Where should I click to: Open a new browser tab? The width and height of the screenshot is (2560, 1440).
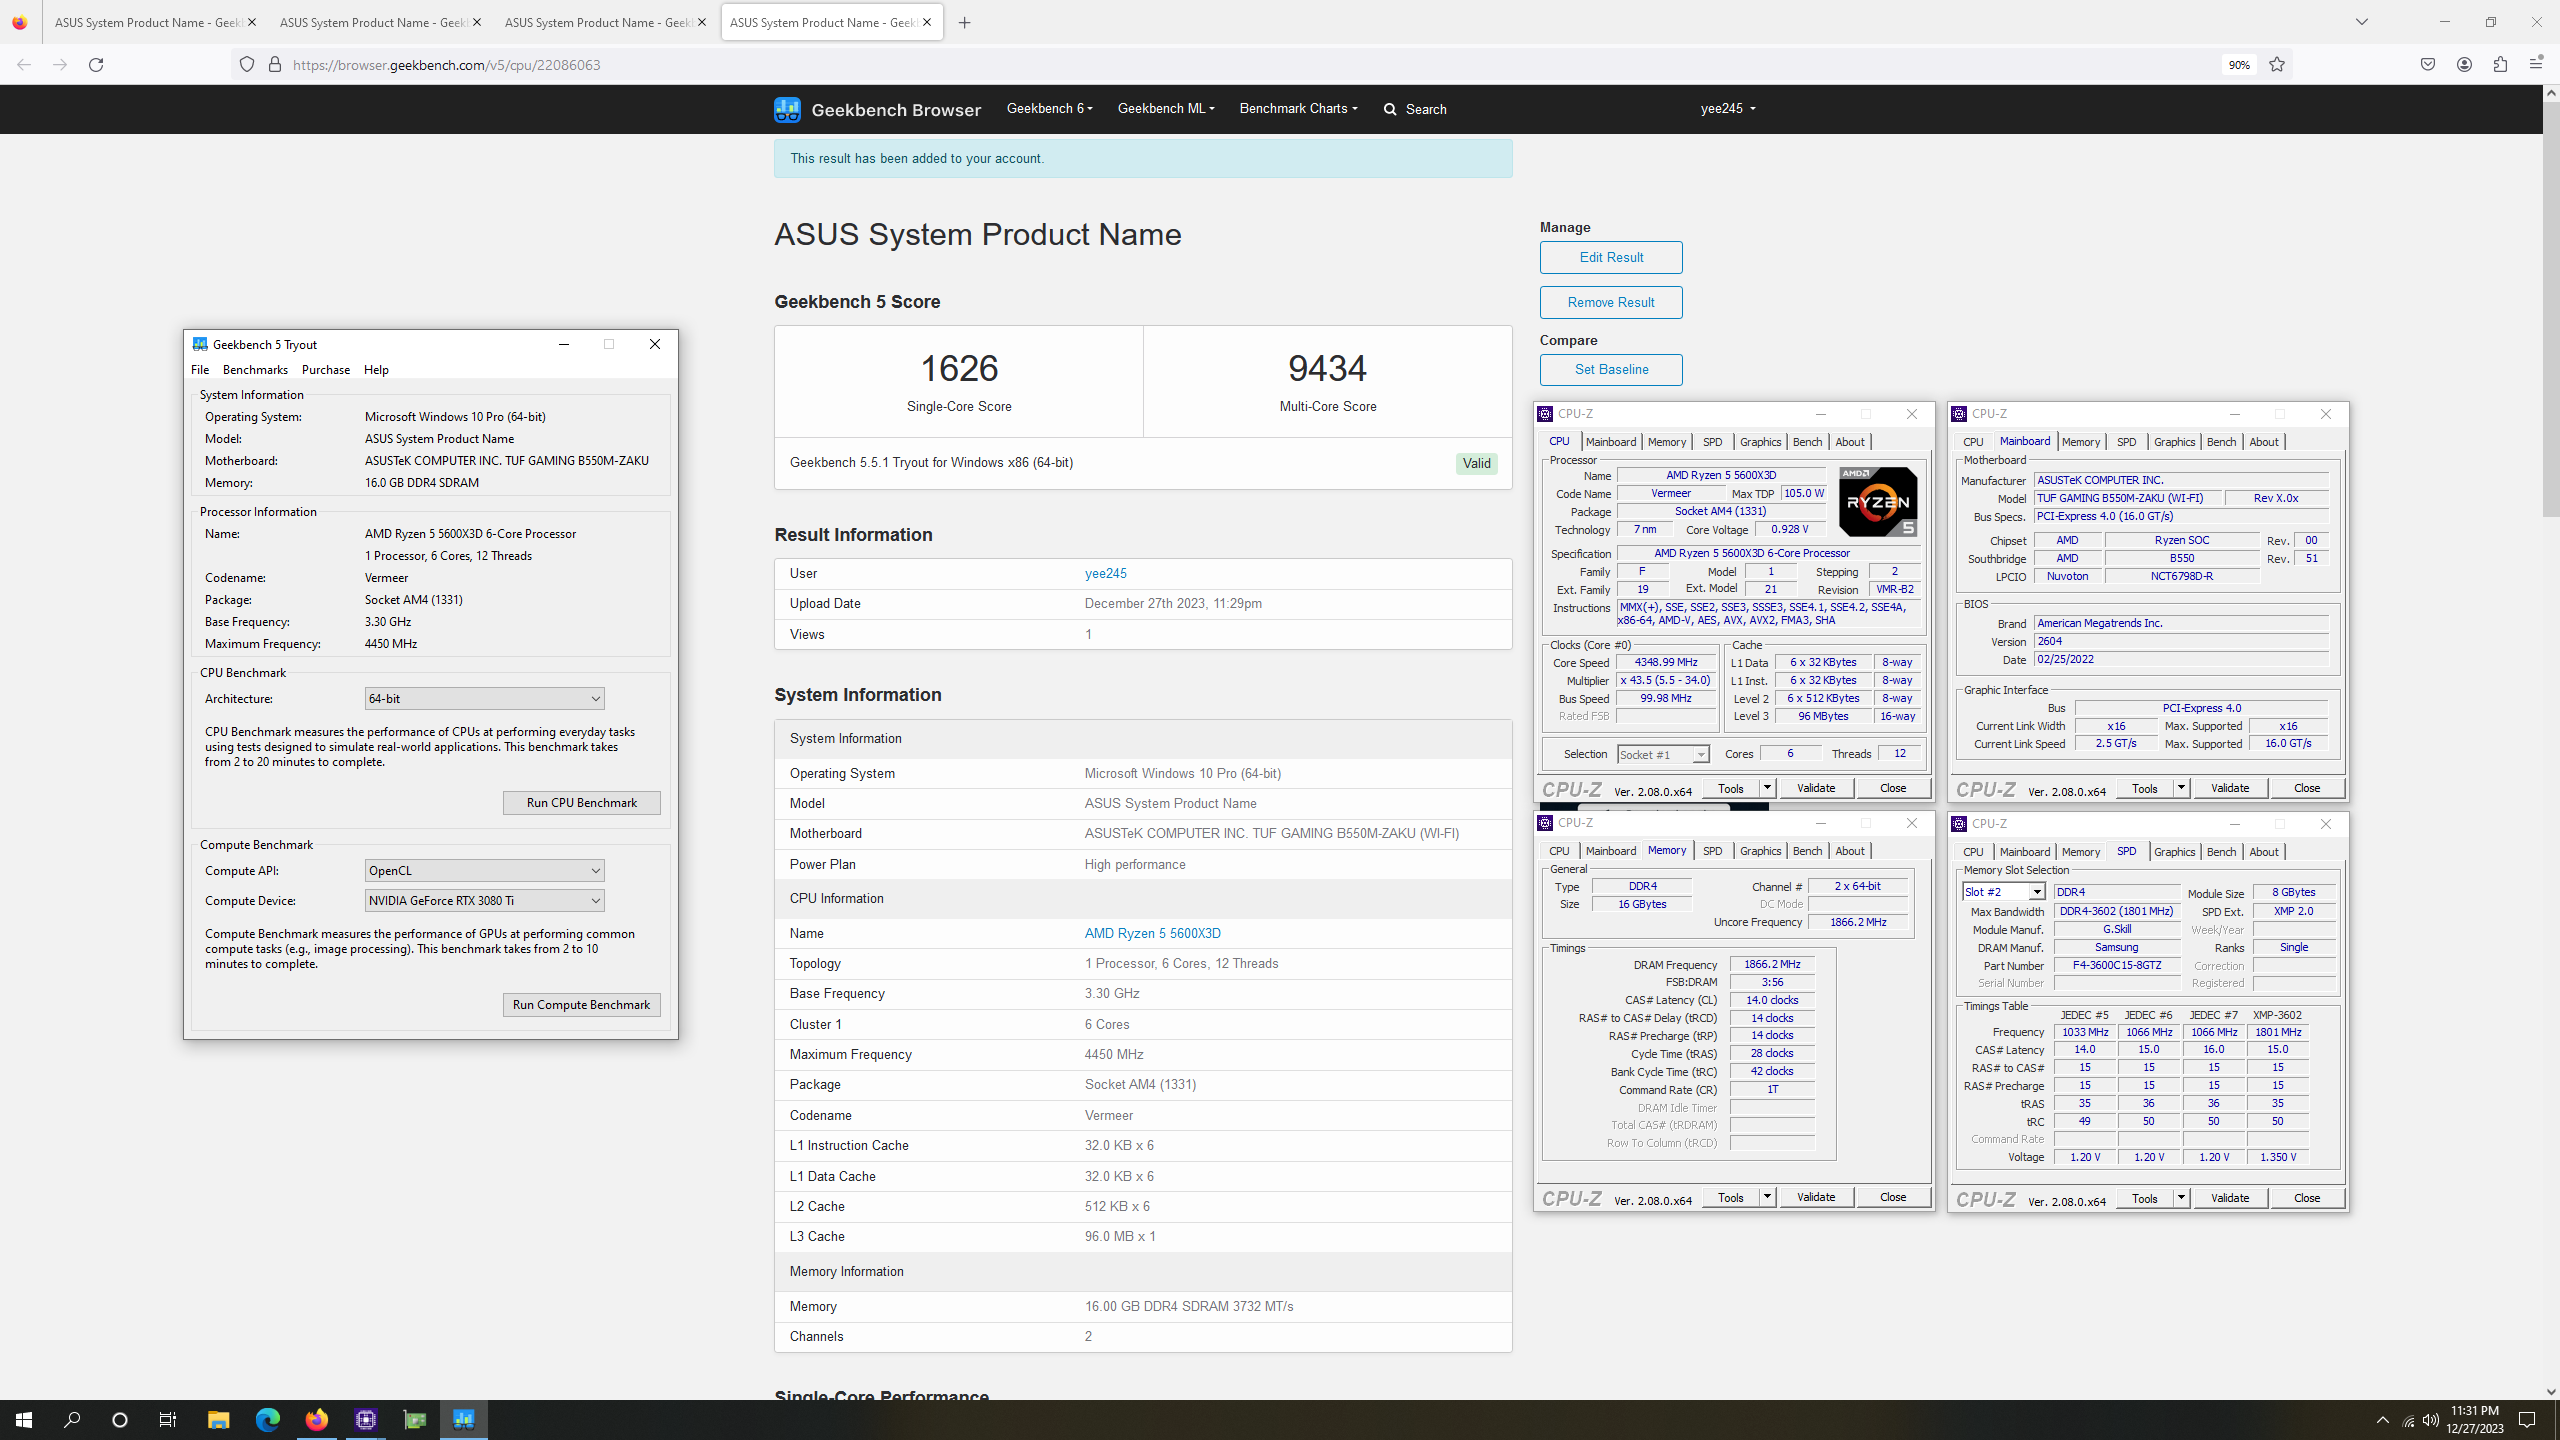coord(964,22)
